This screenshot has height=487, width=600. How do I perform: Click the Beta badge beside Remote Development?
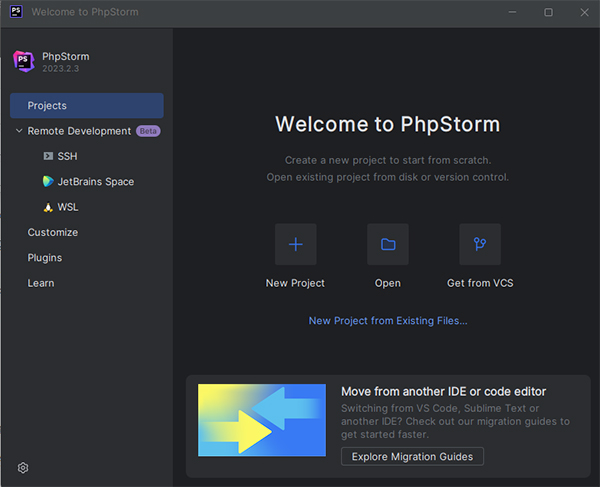tap(148, 131)
